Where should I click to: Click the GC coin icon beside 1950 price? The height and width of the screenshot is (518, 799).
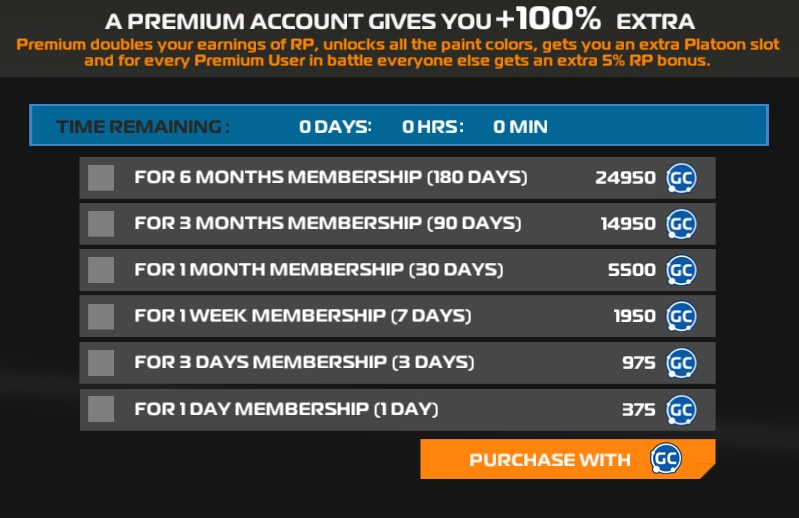coord(681,316)
